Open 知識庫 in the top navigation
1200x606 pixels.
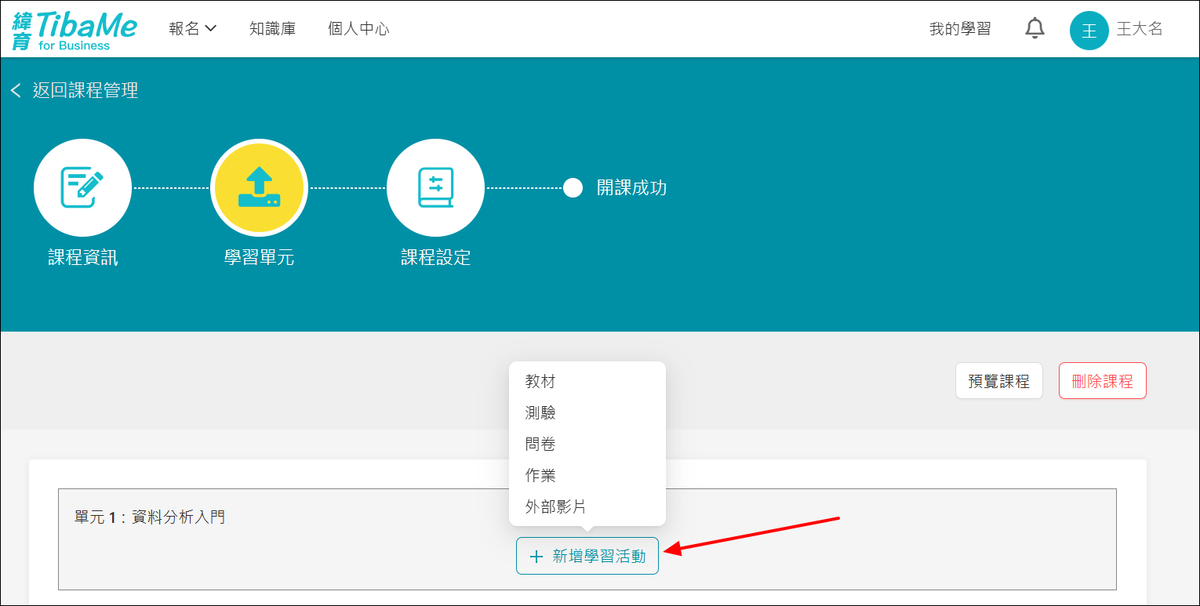tap(272, 29)
